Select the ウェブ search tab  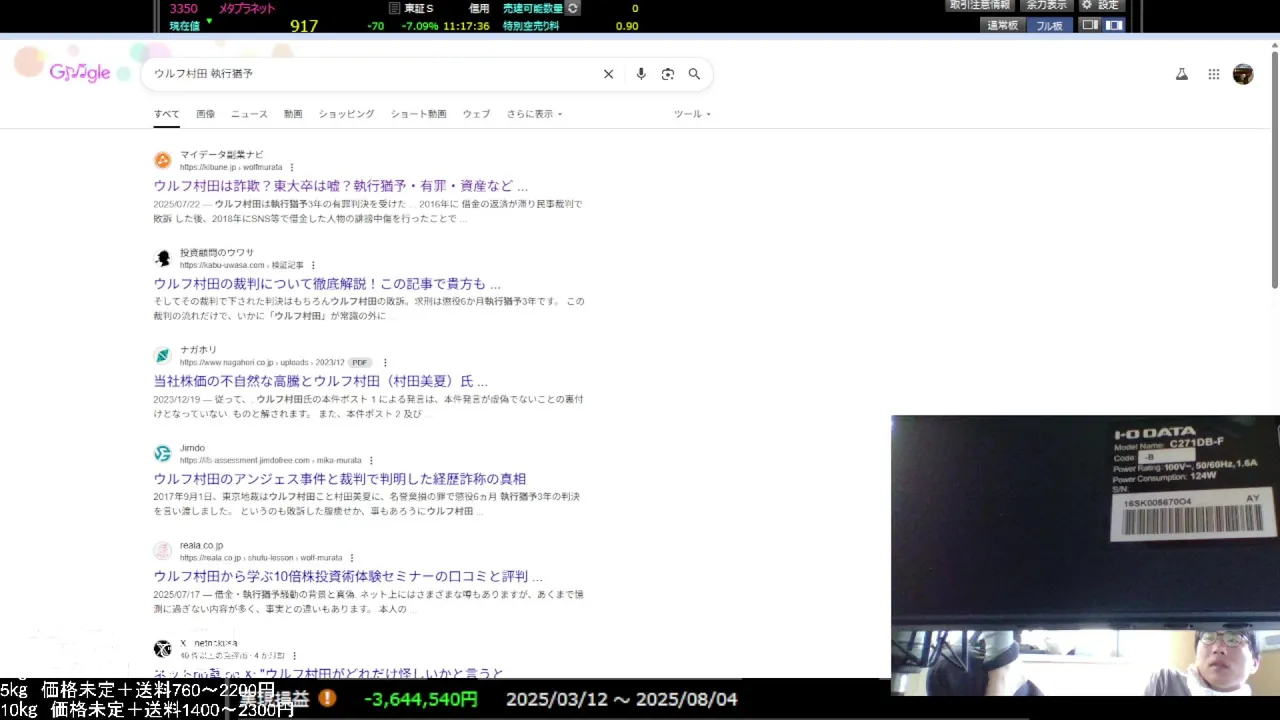(476, 114)
